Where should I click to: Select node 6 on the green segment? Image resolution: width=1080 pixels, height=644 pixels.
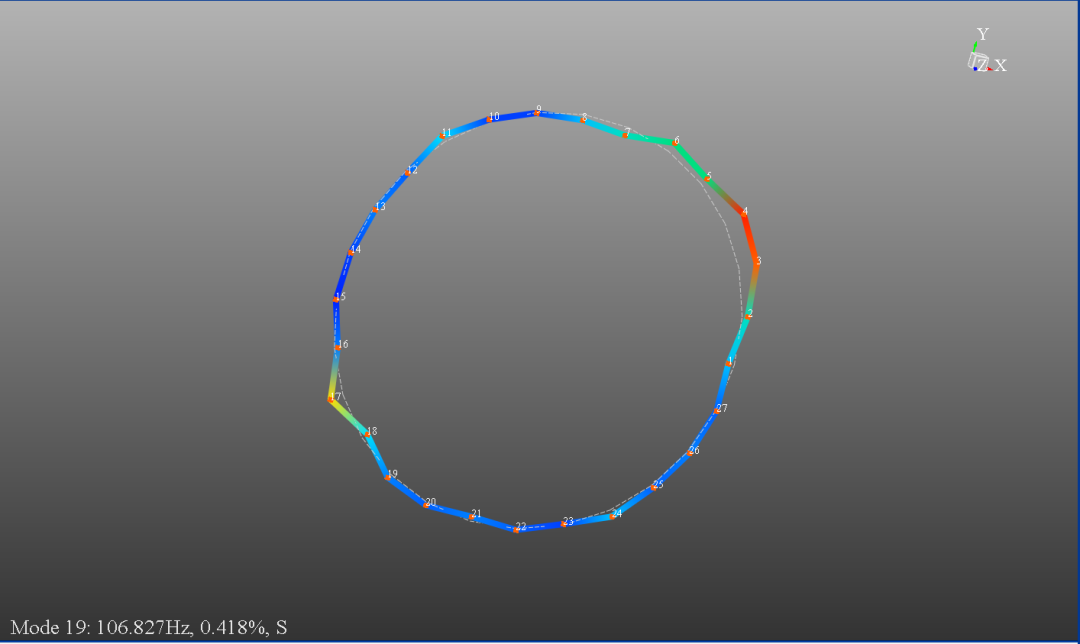[674, 143]
